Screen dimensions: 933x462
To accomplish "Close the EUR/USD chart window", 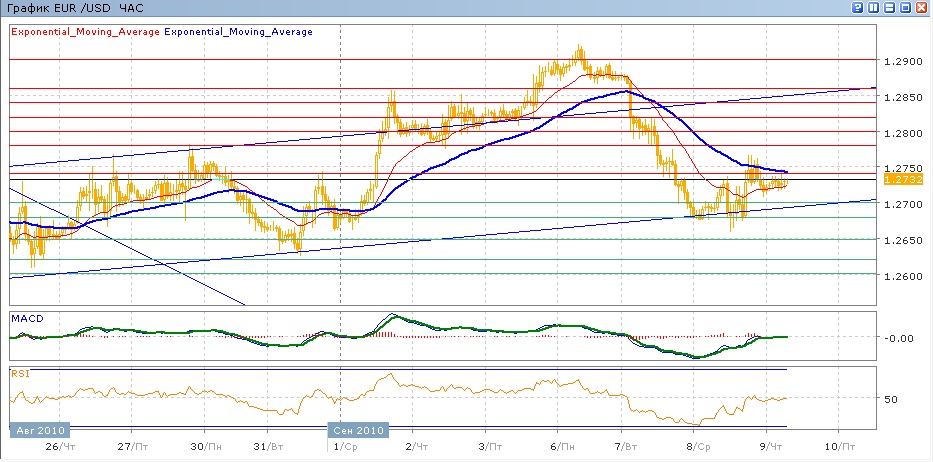I will 922,8.
